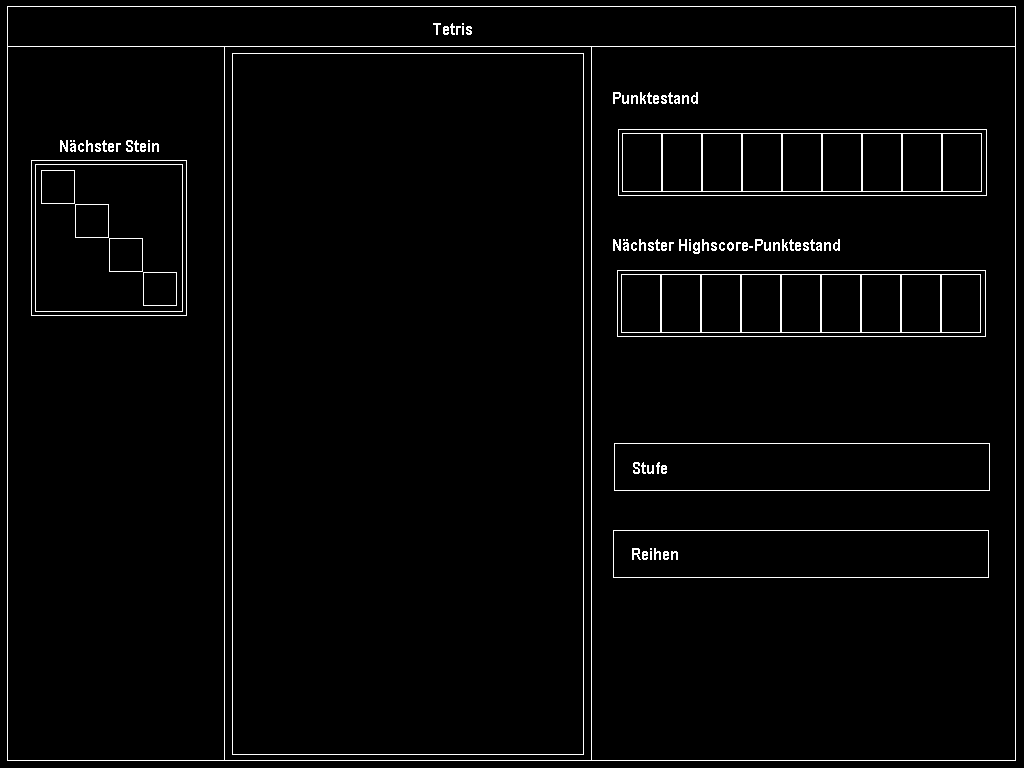
Task: Click the bottom-right square of the next piece preview
Action: click(160, 289)
